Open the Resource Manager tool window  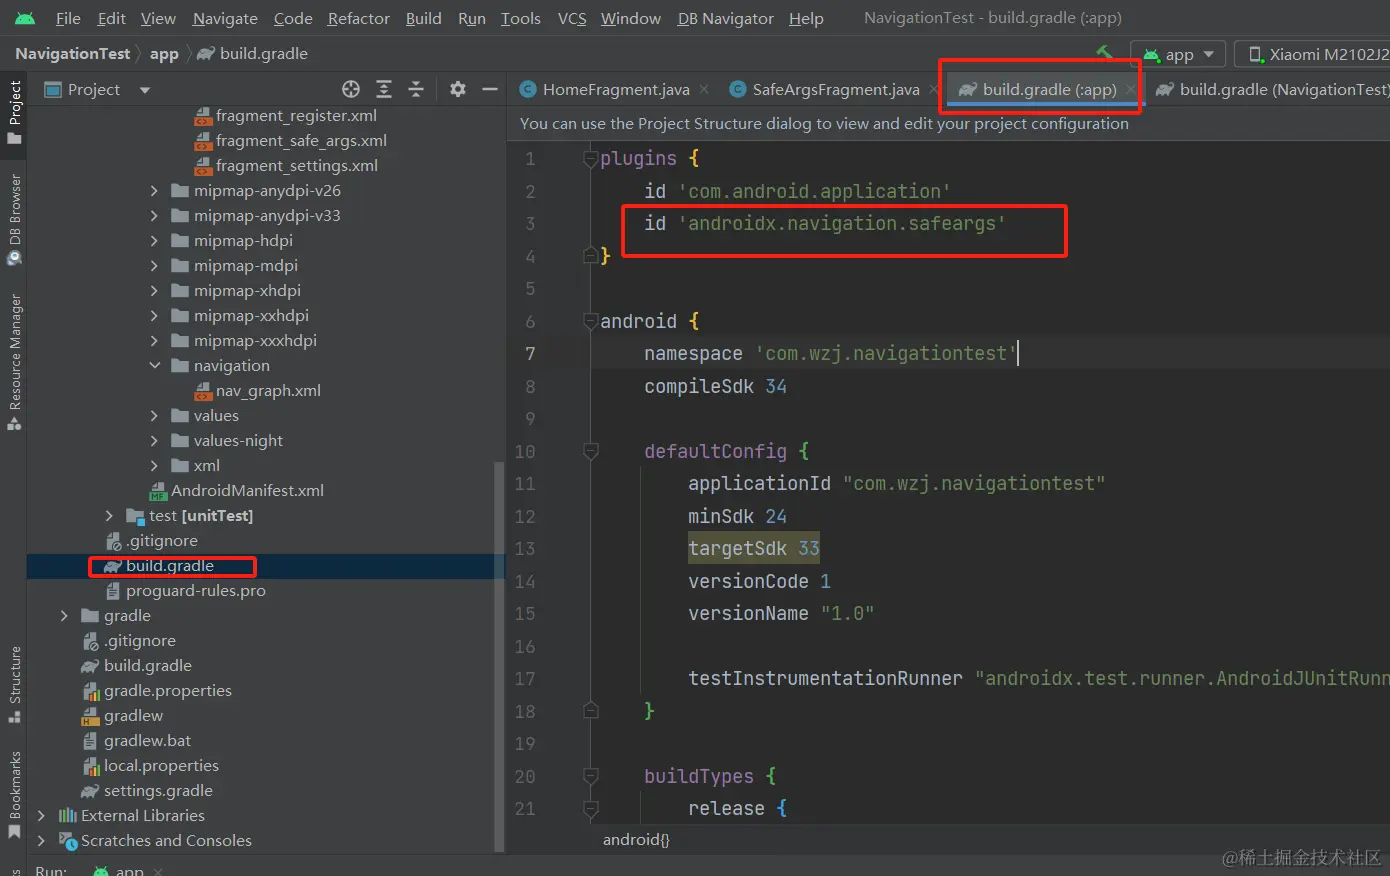(x=14, y=362)
